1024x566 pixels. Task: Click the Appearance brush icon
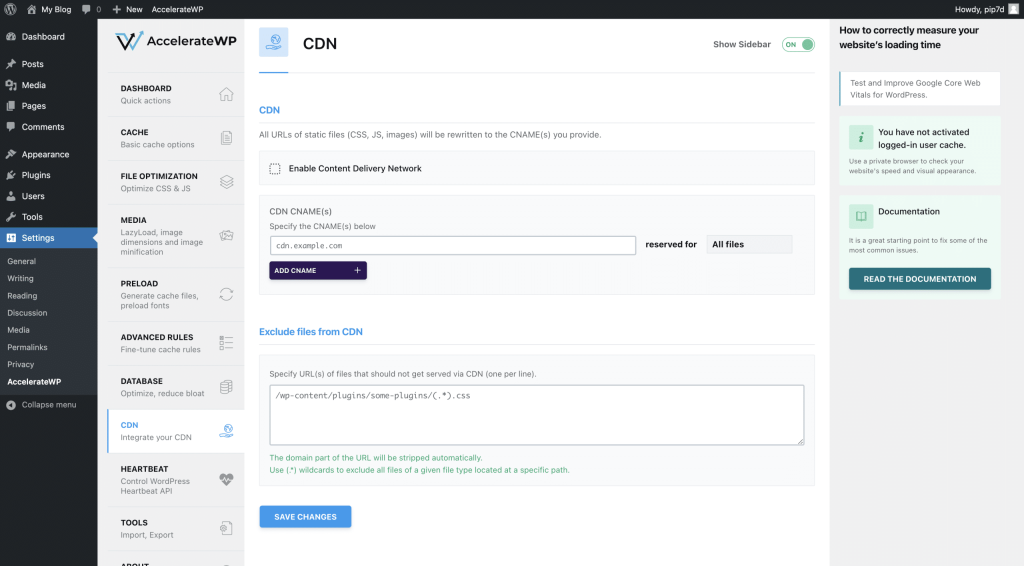click(x=11, y=154)
